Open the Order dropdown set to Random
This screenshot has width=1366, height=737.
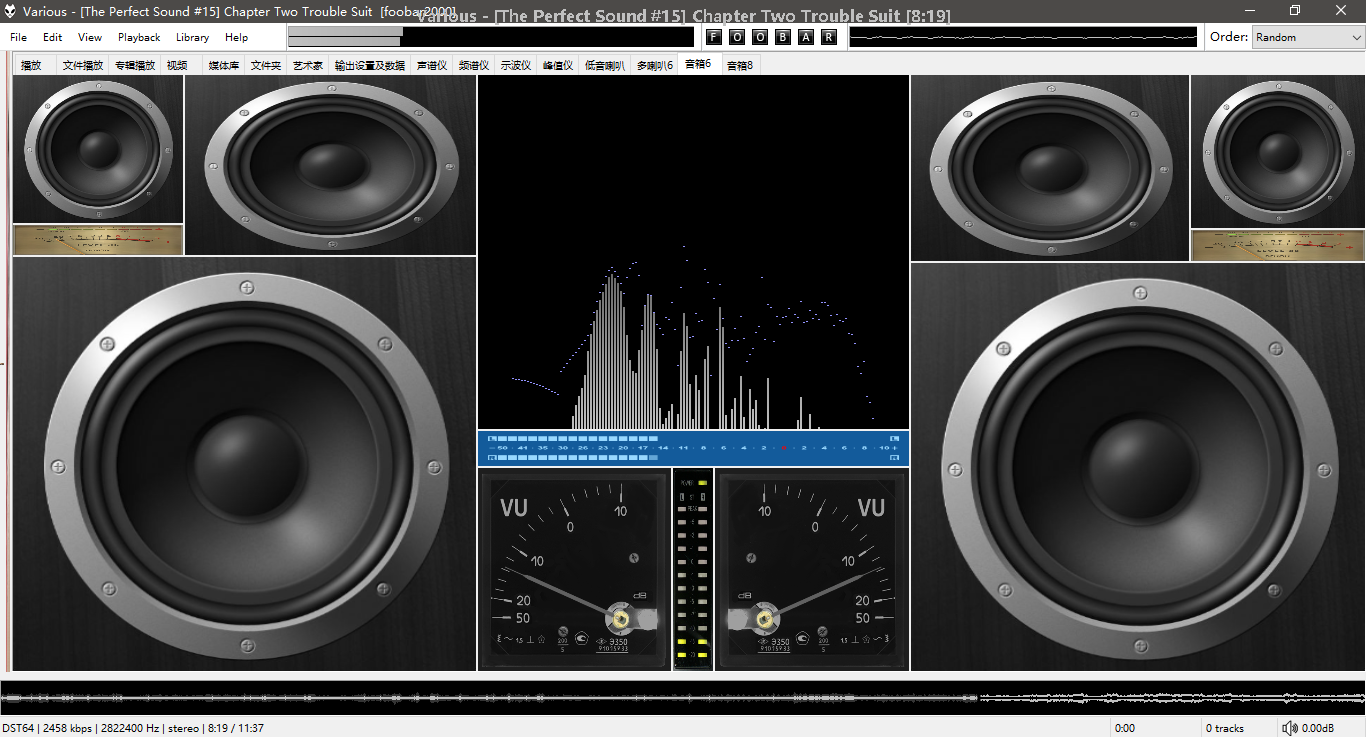click(x=1307, y=37)
